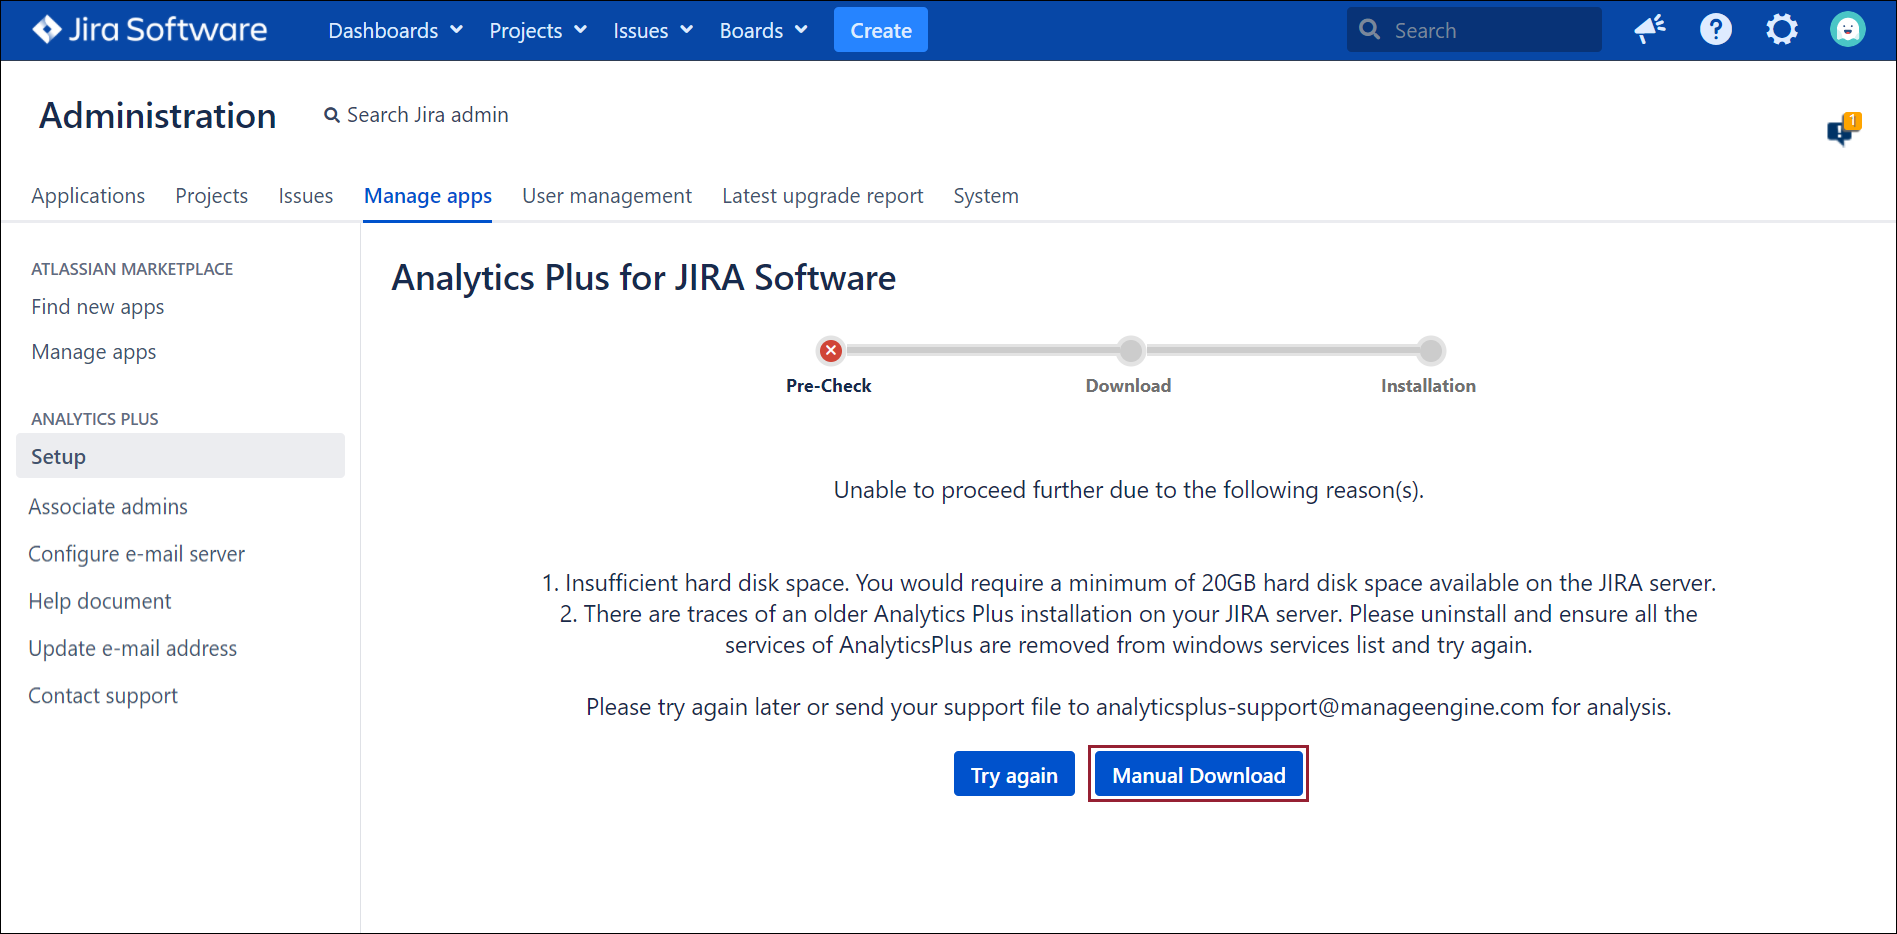Open the settings gear icon
Viewport: 1897px width, 934px height.
click(x=1781, y=30)
